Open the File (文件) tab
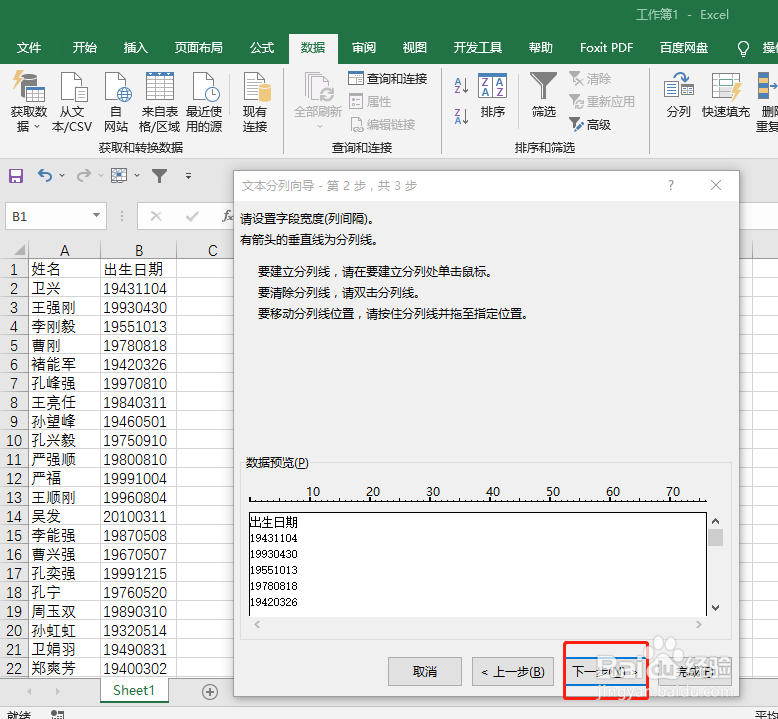The height and width of the screenshot is (719, 778). click(x=29, y=48)
